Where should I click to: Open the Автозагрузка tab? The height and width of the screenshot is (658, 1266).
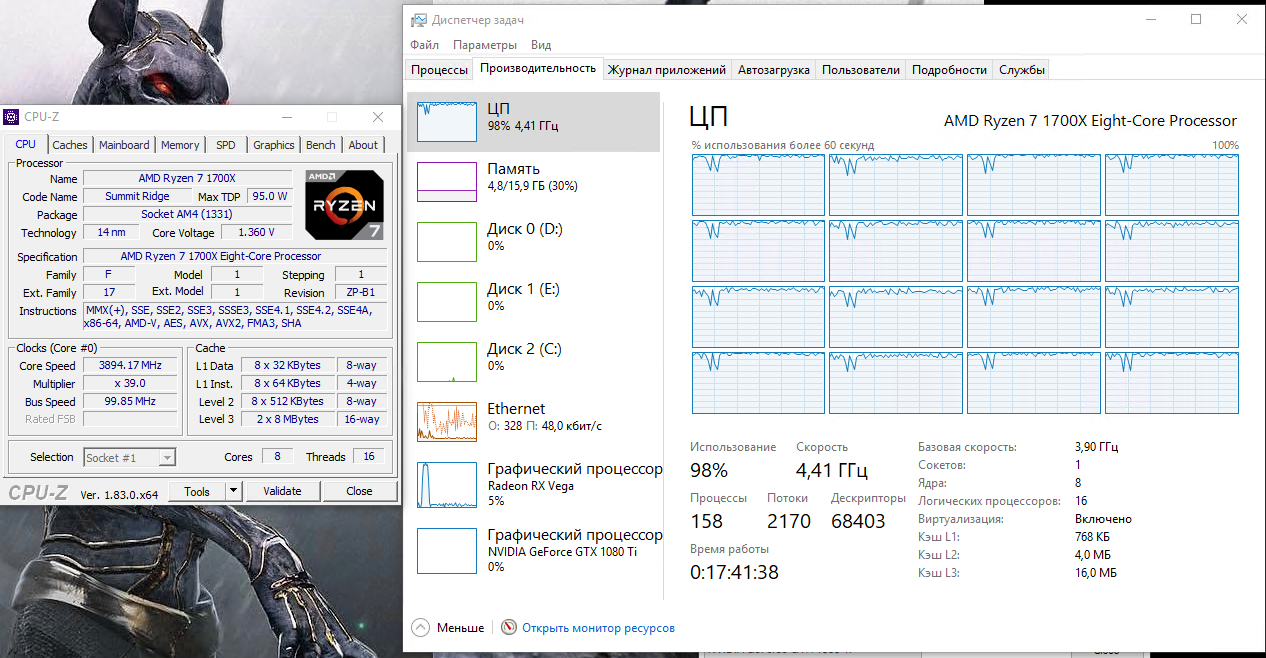point(774,70)
